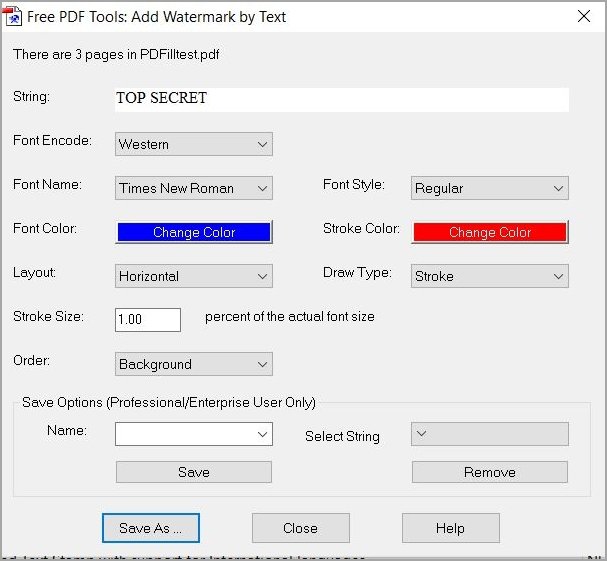
Task: Expand the Draw Type dropdown
Action: click(489, 276)
